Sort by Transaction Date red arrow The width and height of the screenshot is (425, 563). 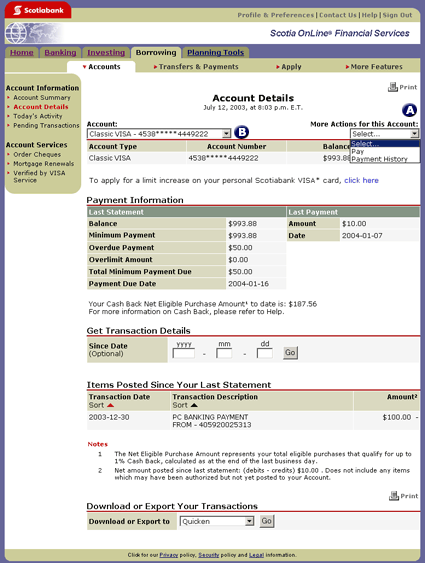[111, 405]
